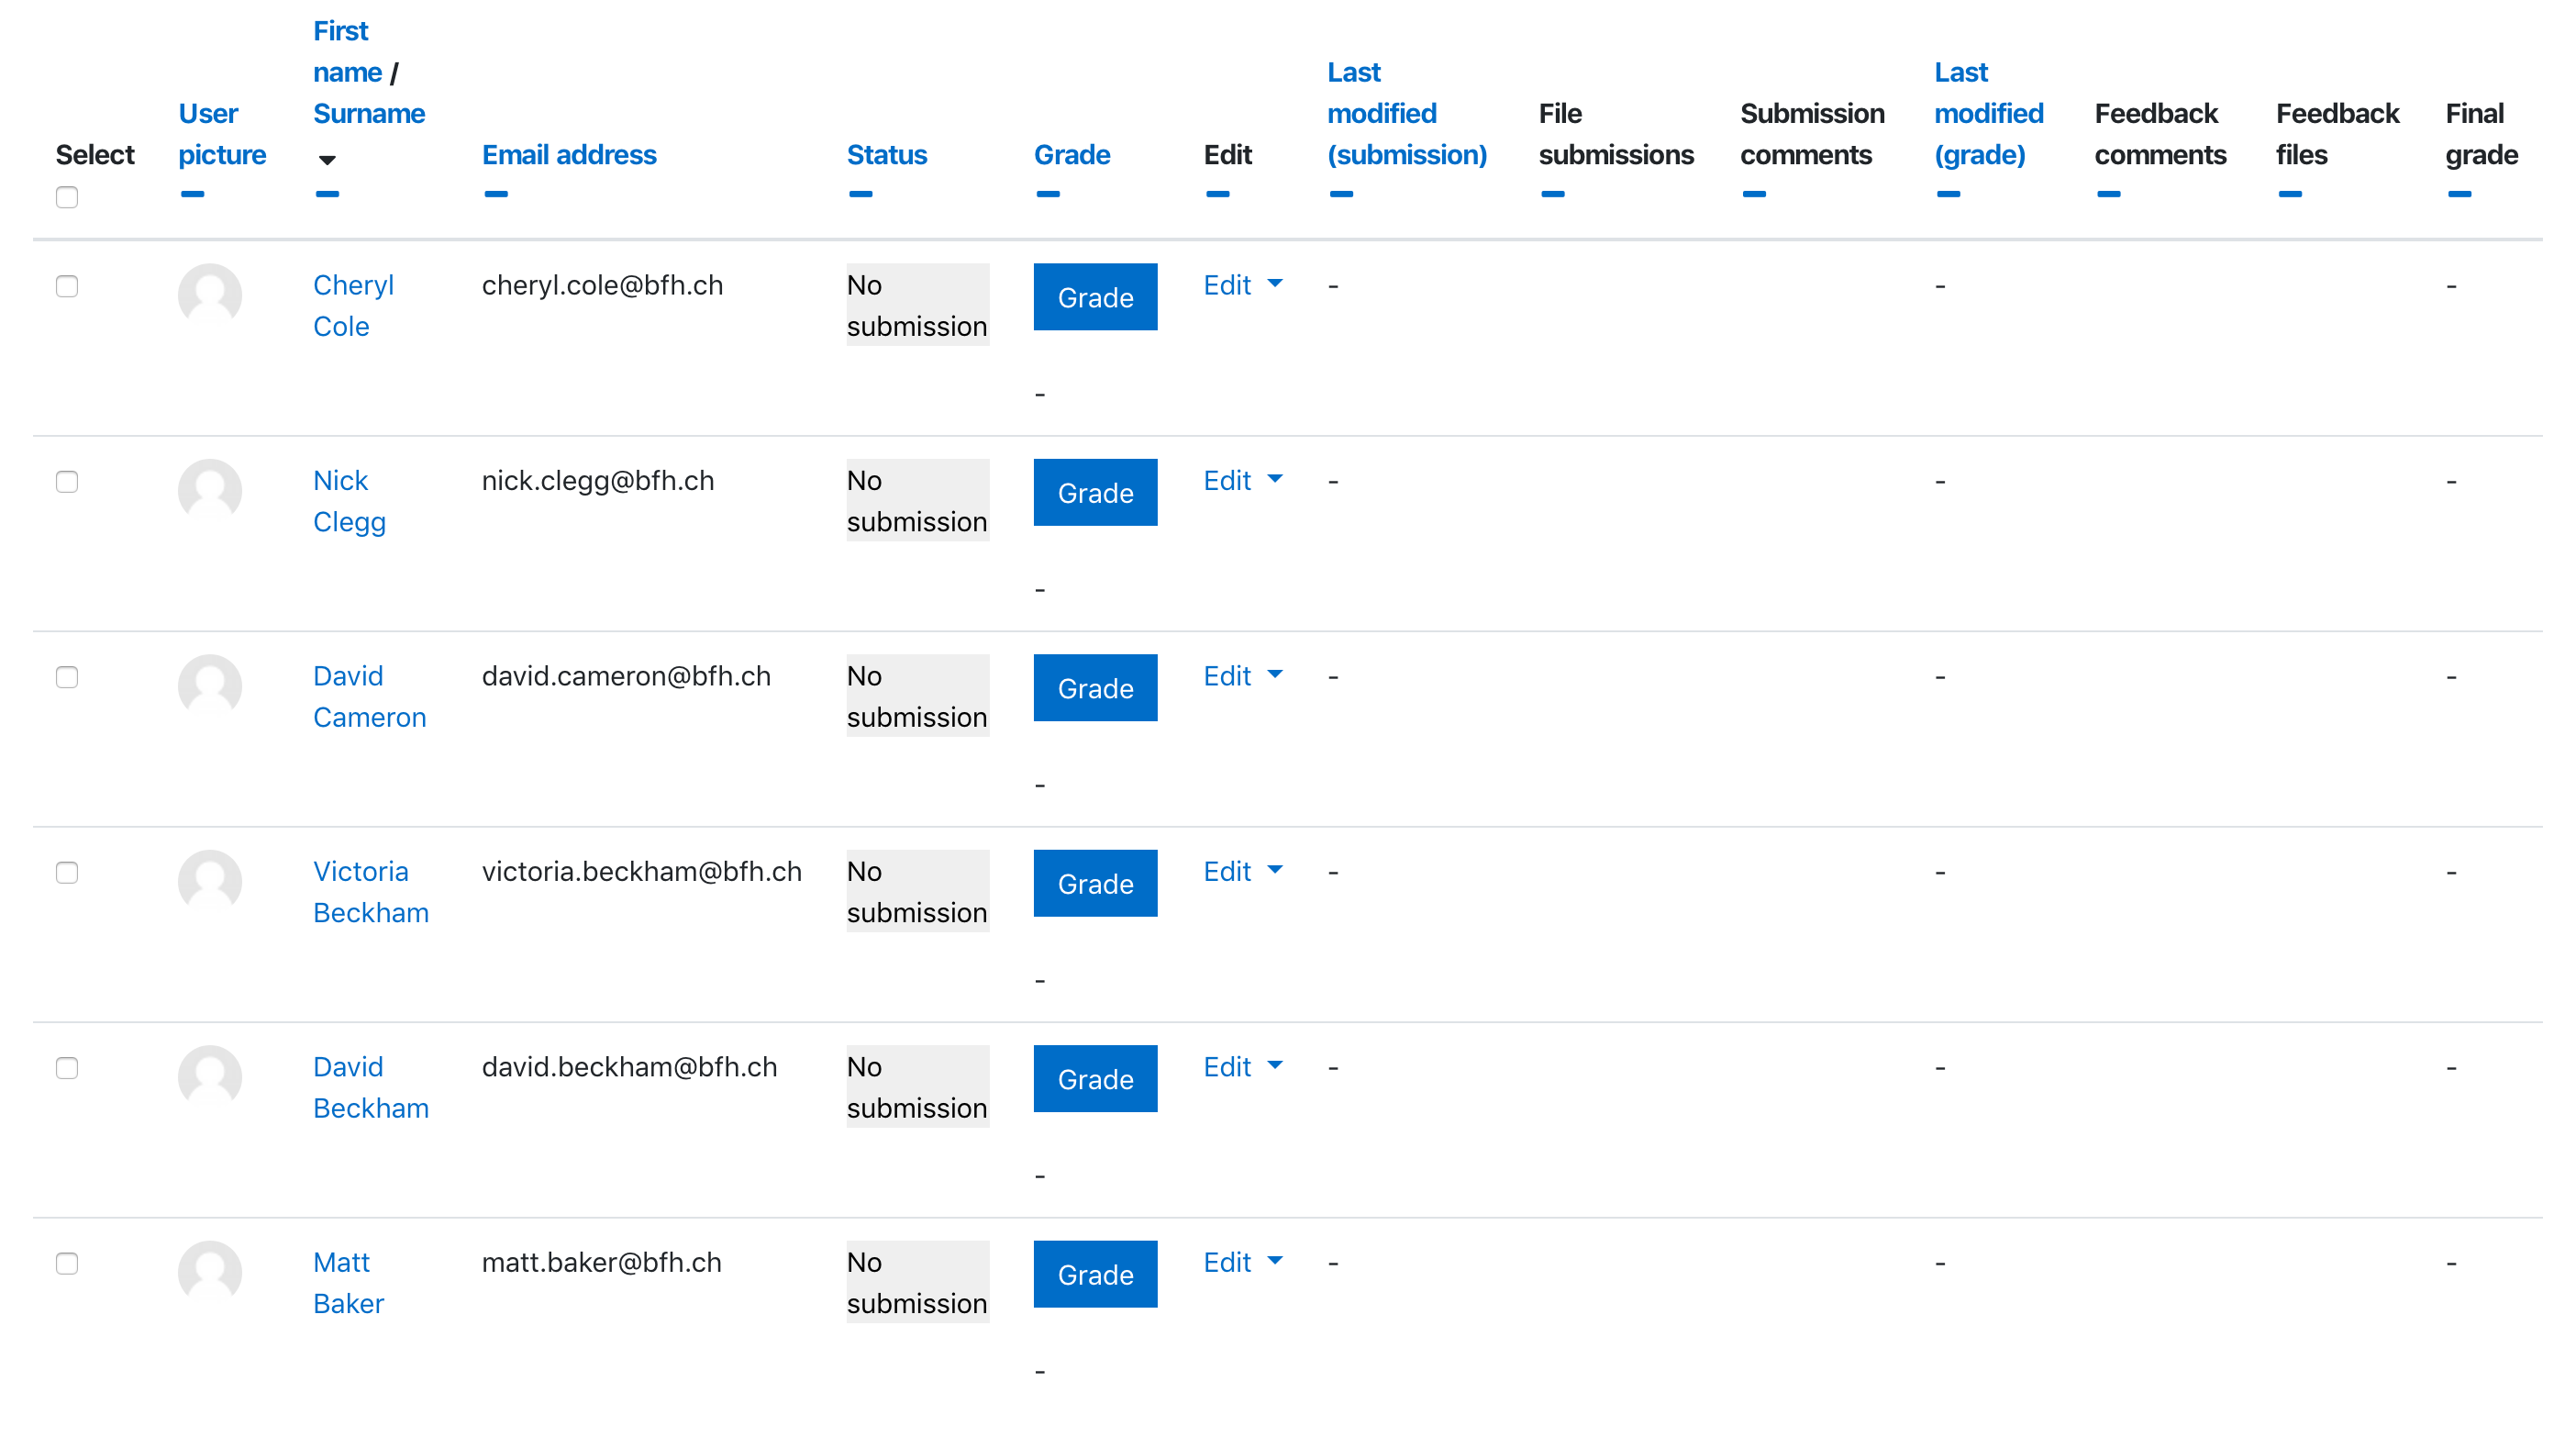Click email victoria.beckham@bfh.ch
The image size is (2576, 1437).
pyautogui.click(x=642, y=872)
